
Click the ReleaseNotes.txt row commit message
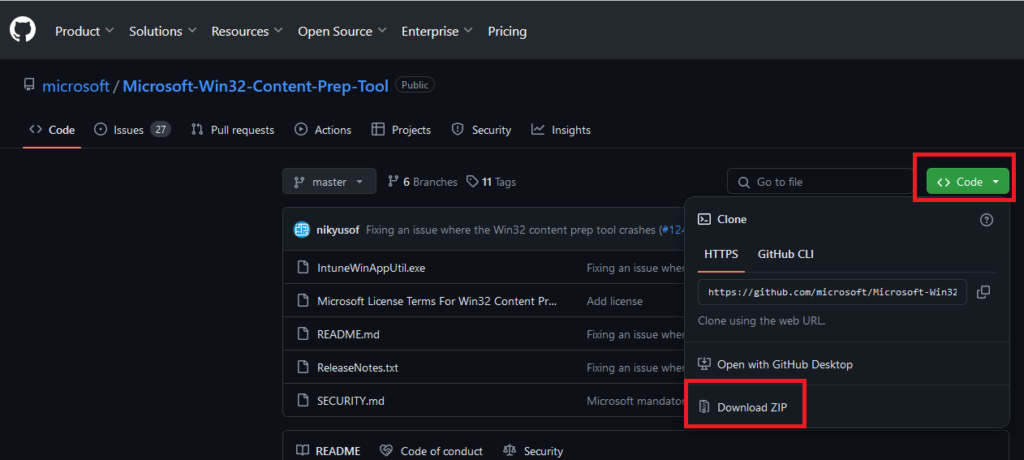tap(635, 368)
